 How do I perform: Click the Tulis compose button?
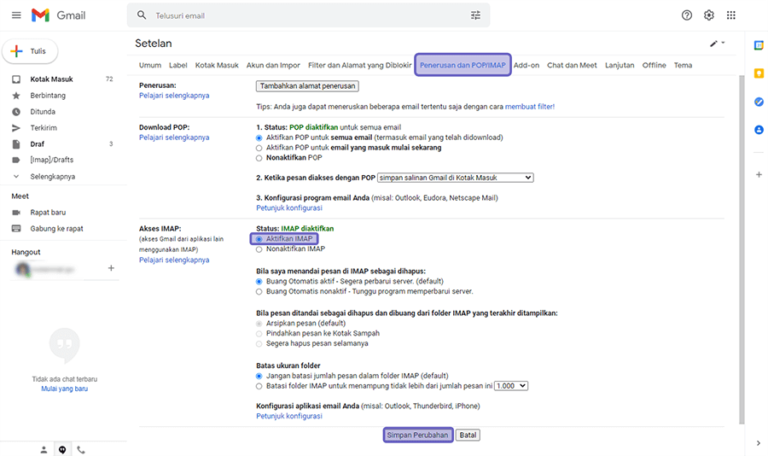(30, 51)
